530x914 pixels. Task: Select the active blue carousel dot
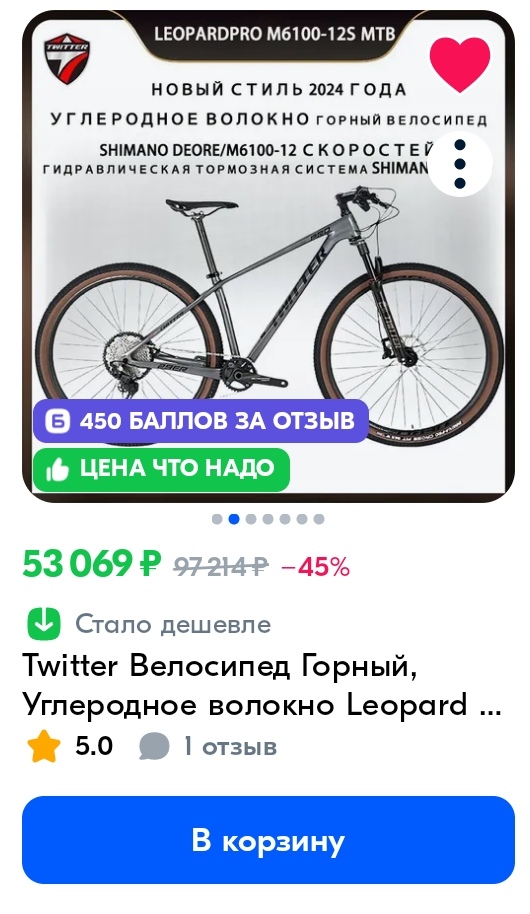point(234,519)
